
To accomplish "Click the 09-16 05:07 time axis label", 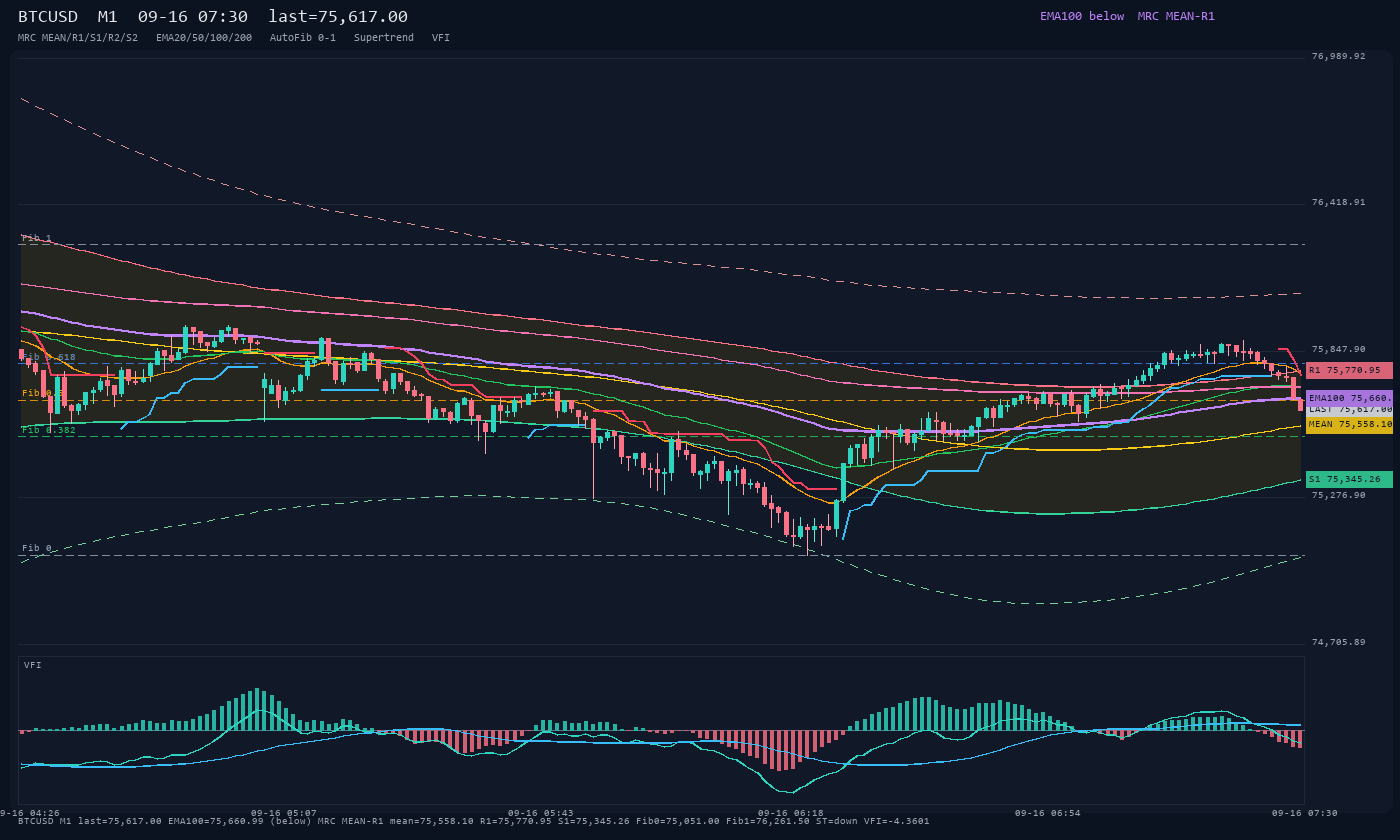I will coord(284,813).
